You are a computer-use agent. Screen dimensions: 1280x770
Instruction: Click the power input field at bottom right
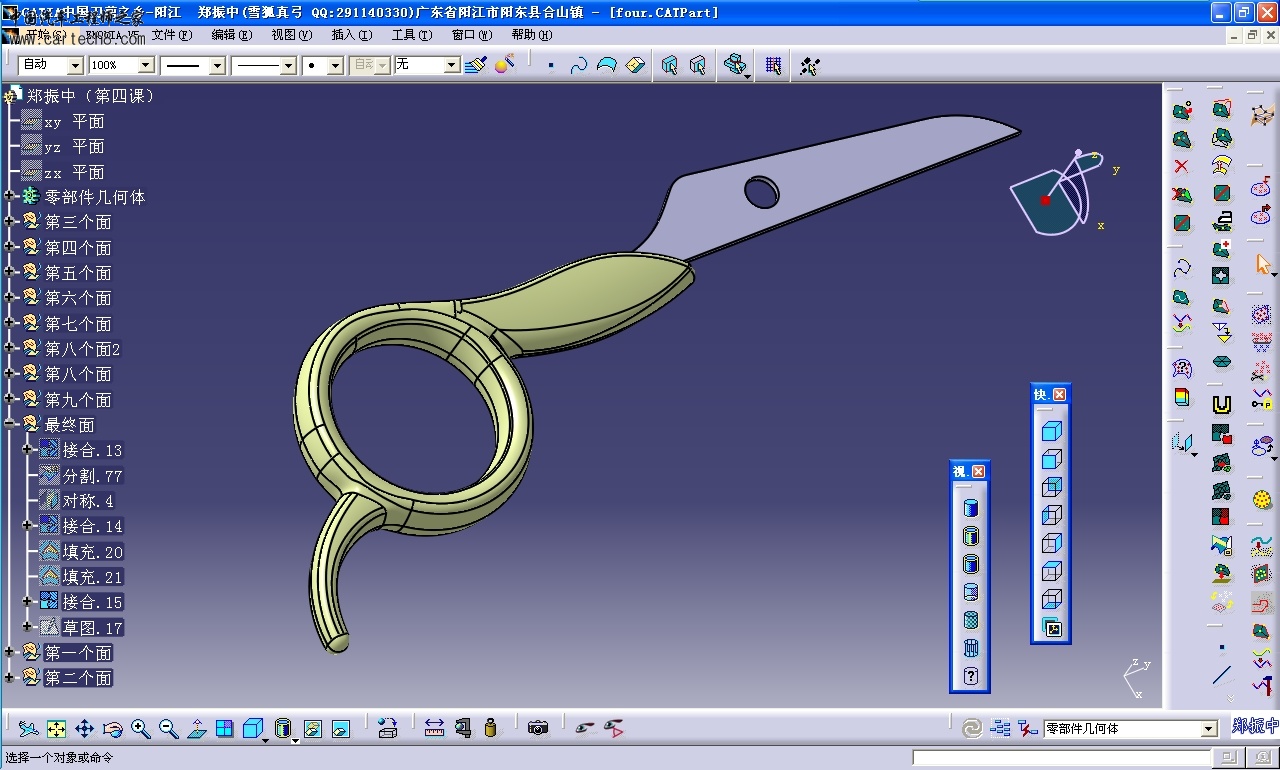coord(1061,757)
